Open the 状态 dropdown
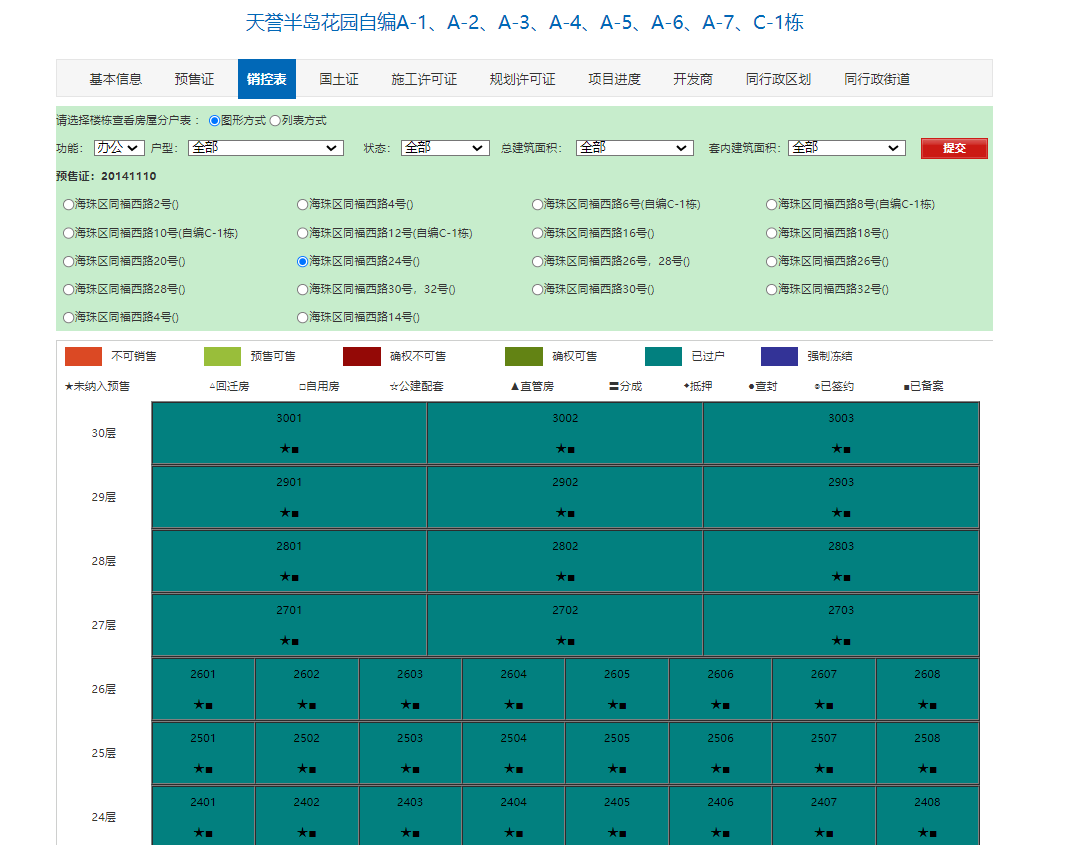This screenshot has height=845, width=1071. [x=447, y=146]
